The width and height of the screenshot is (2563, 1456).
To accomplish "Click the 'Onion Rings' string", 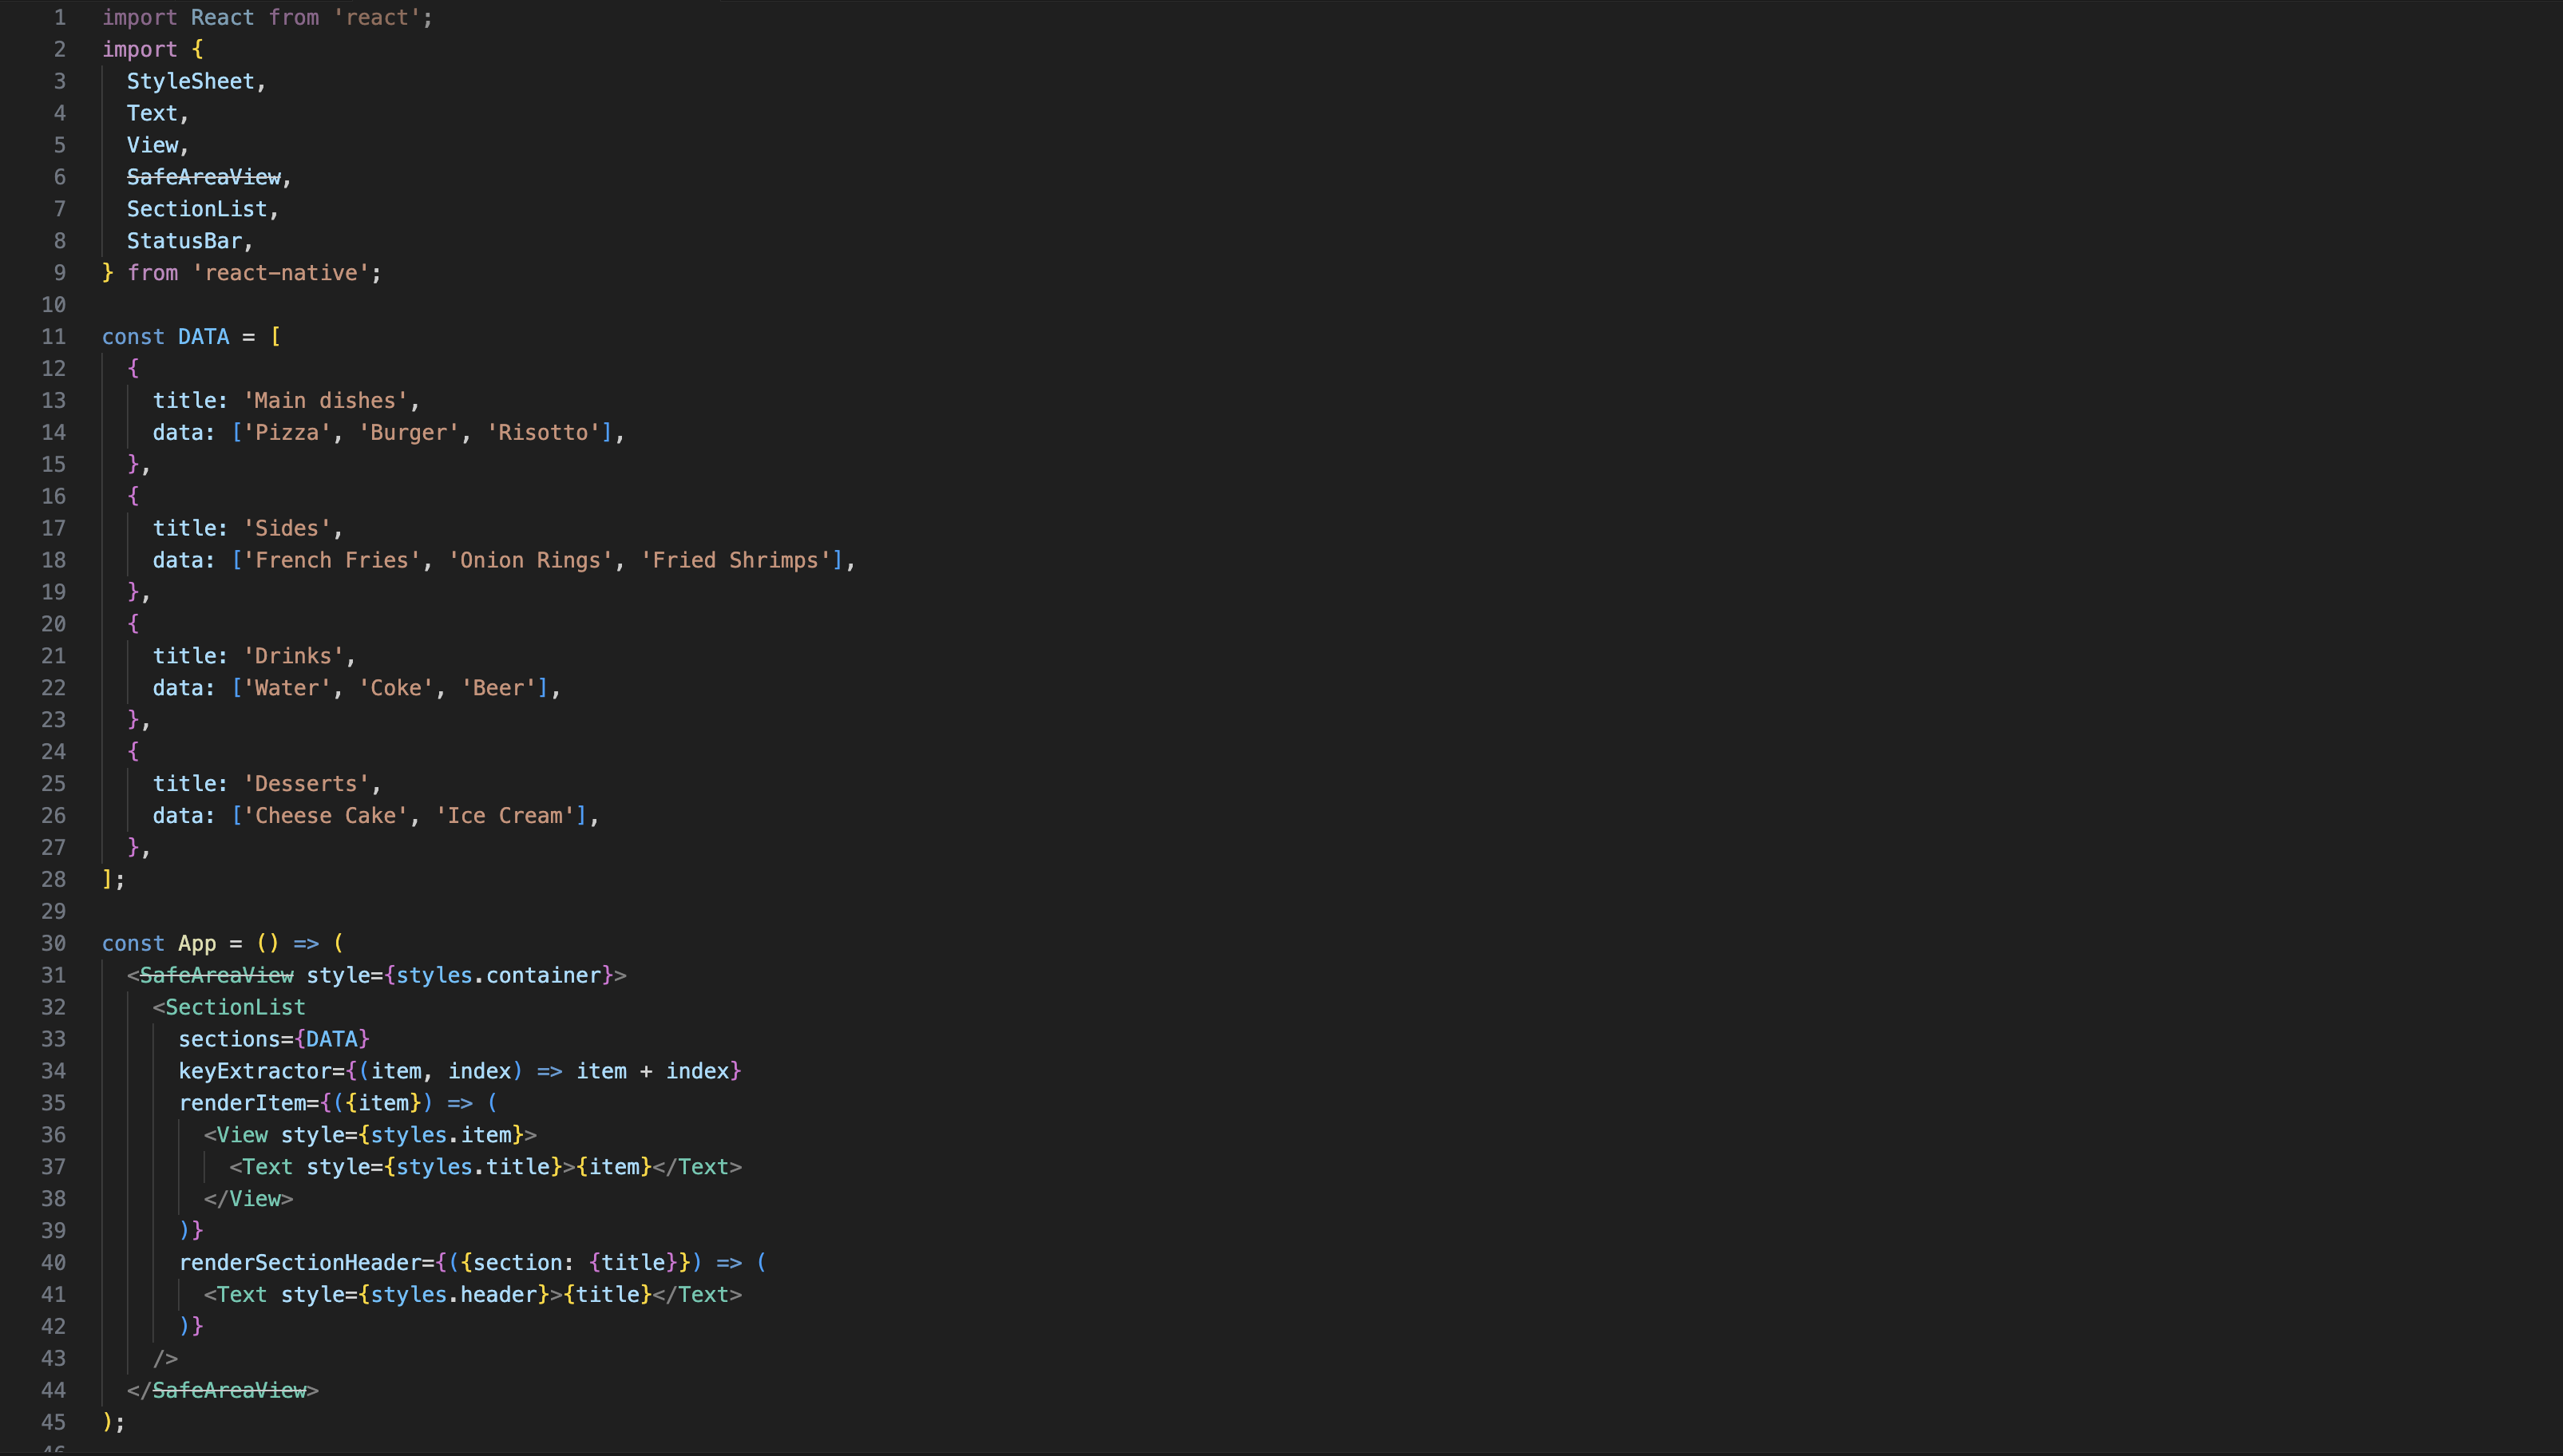I will tap(530, 561).
